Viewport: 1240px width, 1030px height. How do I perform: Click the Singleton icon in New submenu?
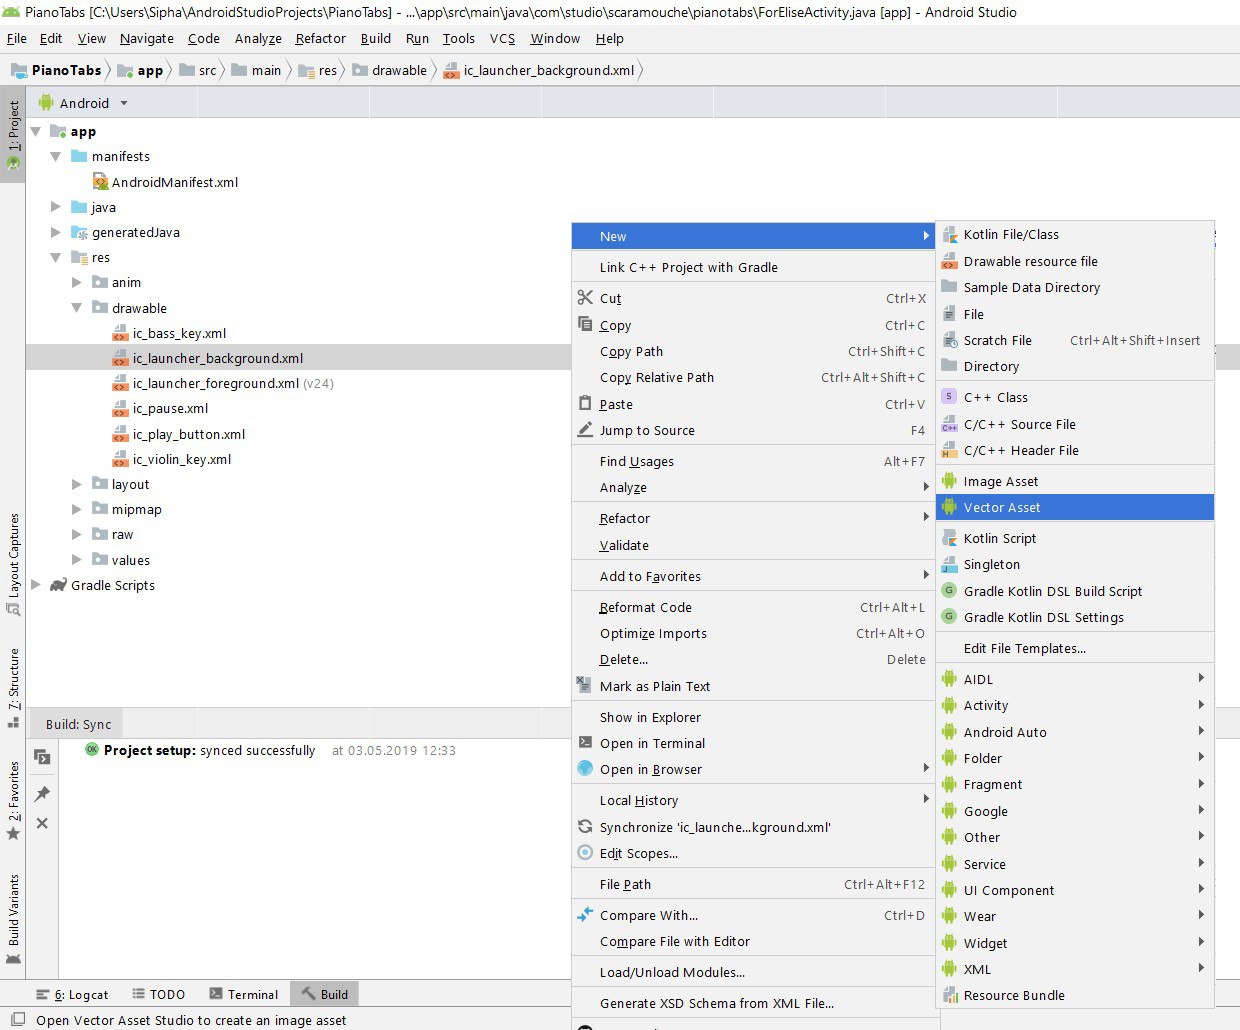pyautogui.click(x=949, y=564)
